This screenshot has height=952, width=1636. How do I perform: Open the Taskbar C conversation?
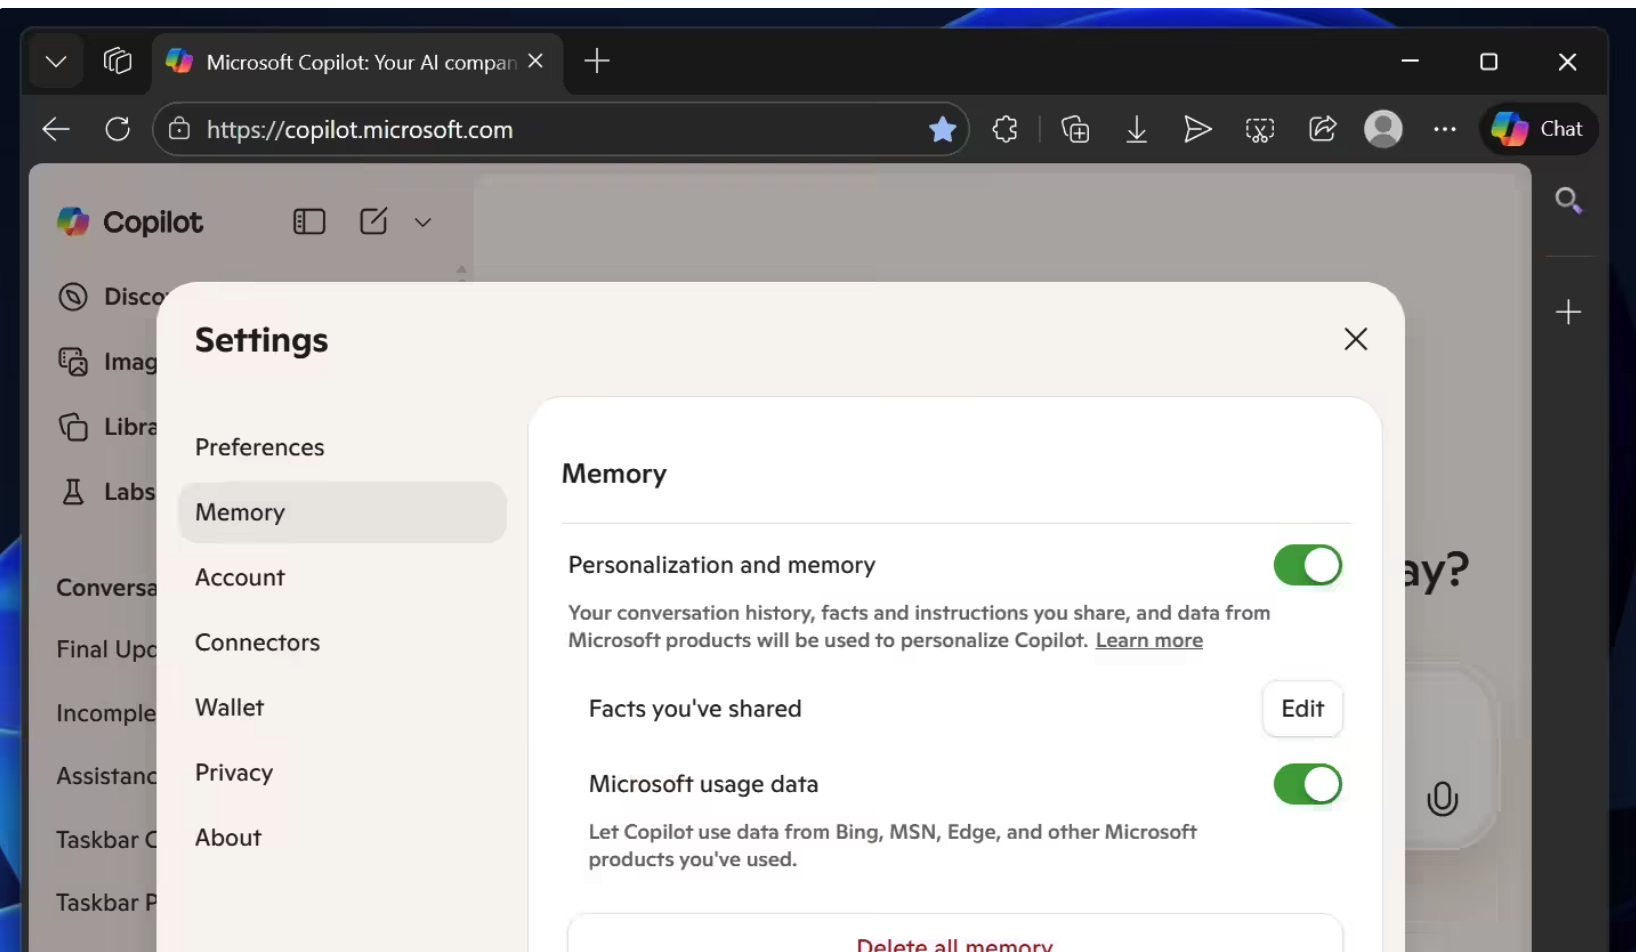[x=107, y=840]
